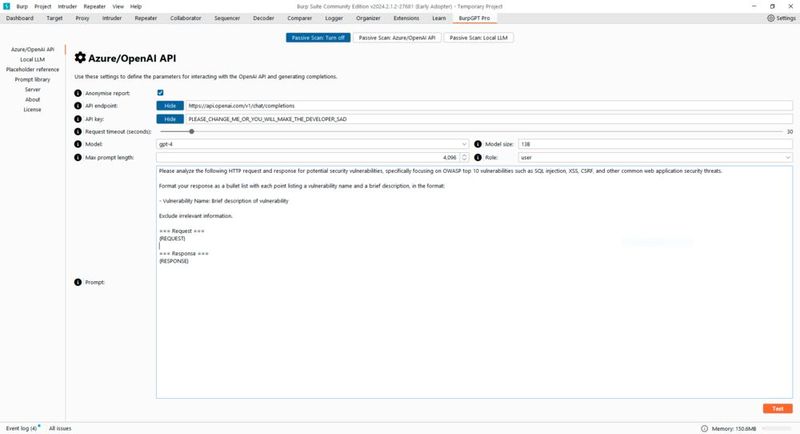
Task: Switch to the Decoder tab
Action: [263, 18]
